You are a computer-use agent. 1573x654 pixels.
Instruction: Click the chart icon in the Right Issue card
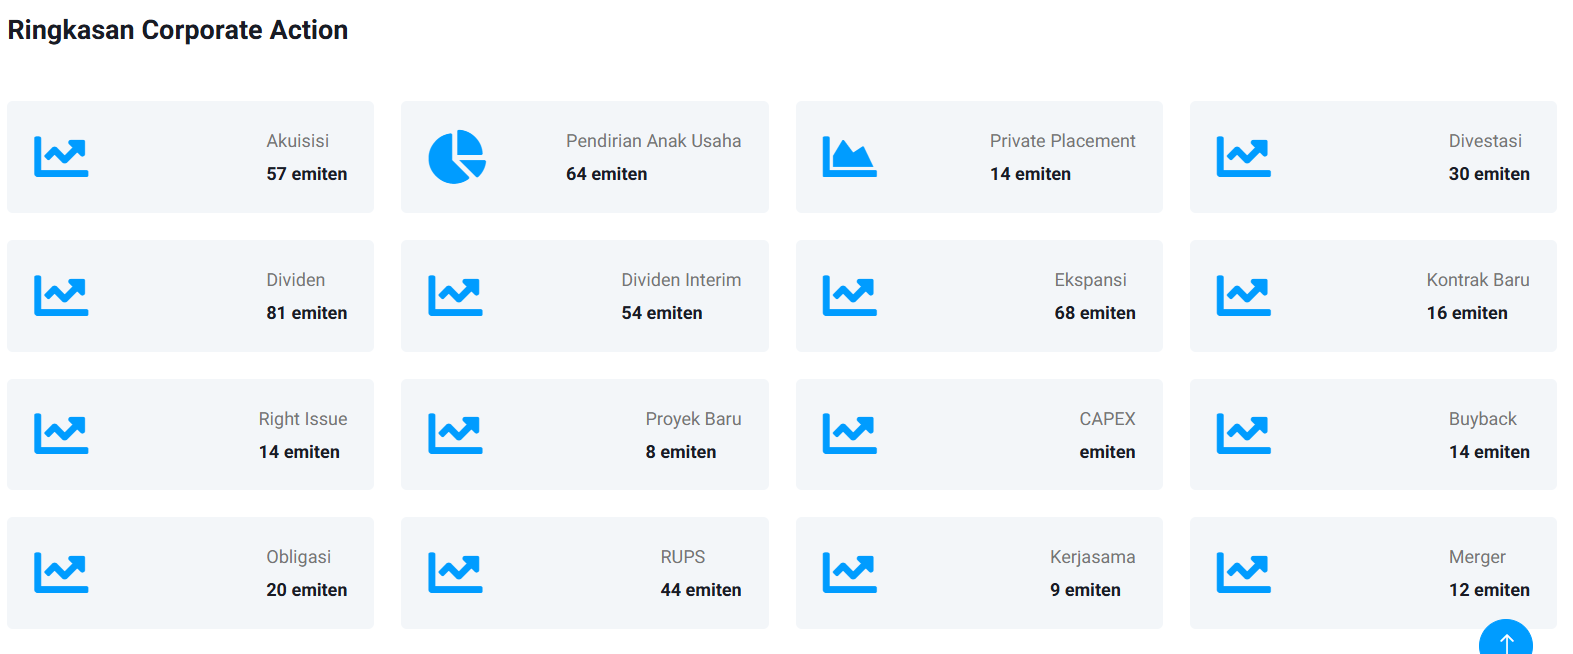click(61, 434)
